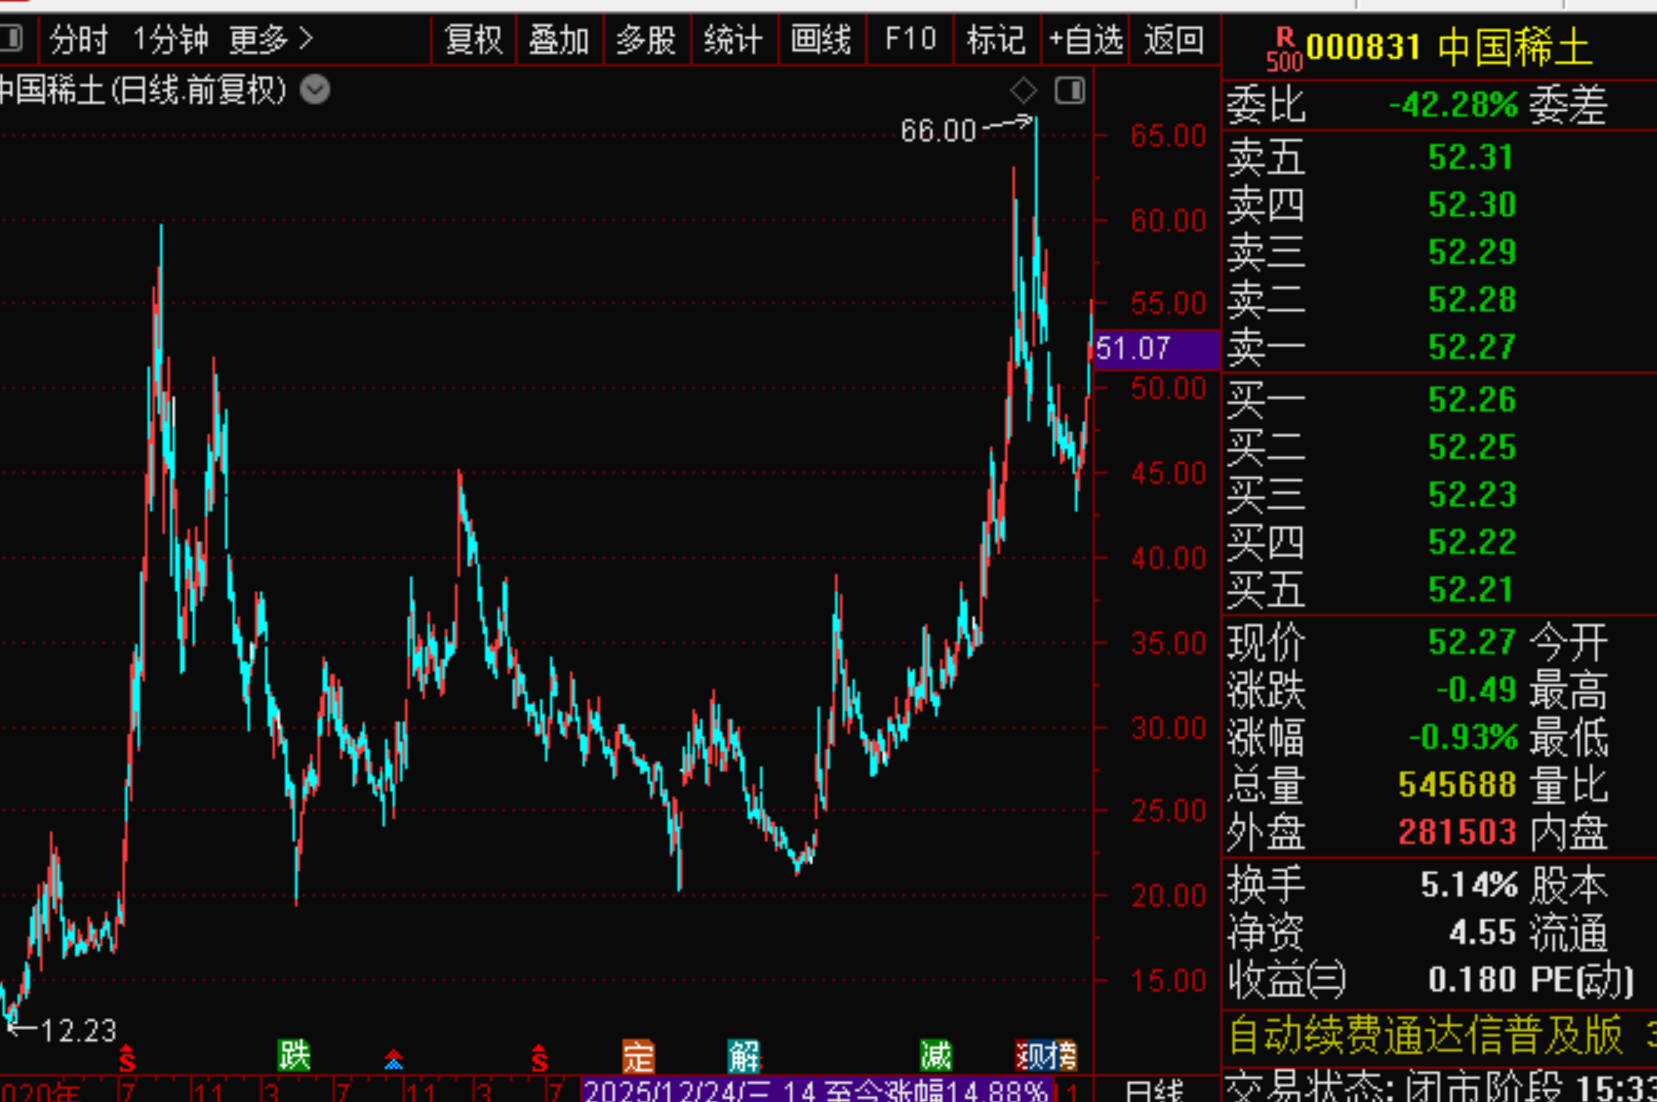Toggle 复权 price adjustment mode

(473, 40)
